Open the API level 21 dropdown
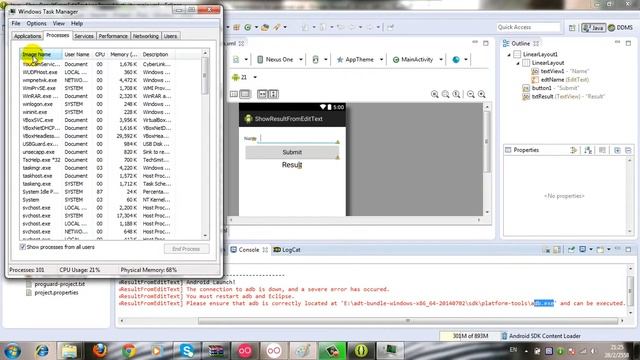640x360 pixels. [255, 77]
